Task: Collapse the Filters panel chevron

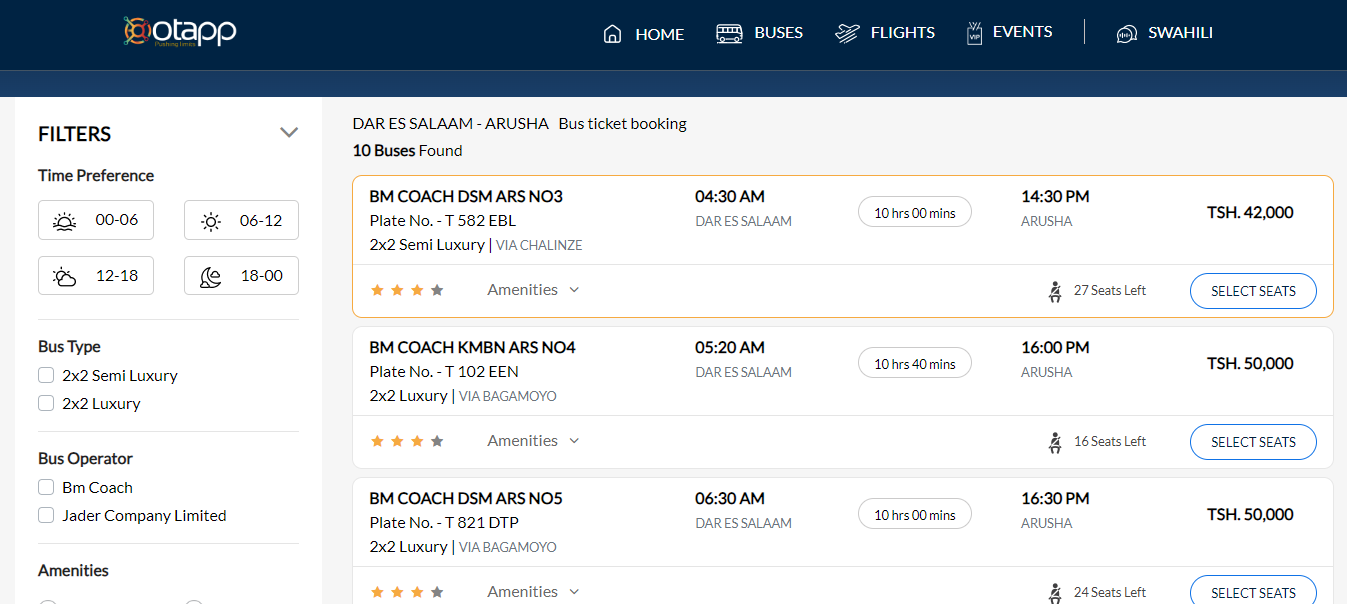Action: coord(289,133)
